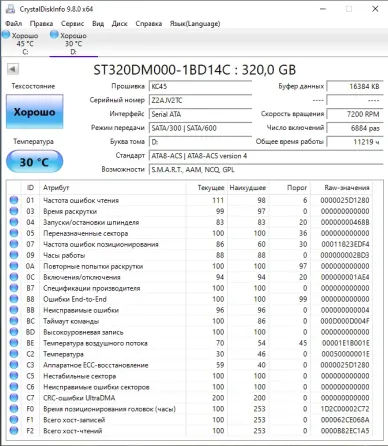
Task: Click status icon for C6 Неисправимые ошибки секторов
Action: (x=14, y=387)
